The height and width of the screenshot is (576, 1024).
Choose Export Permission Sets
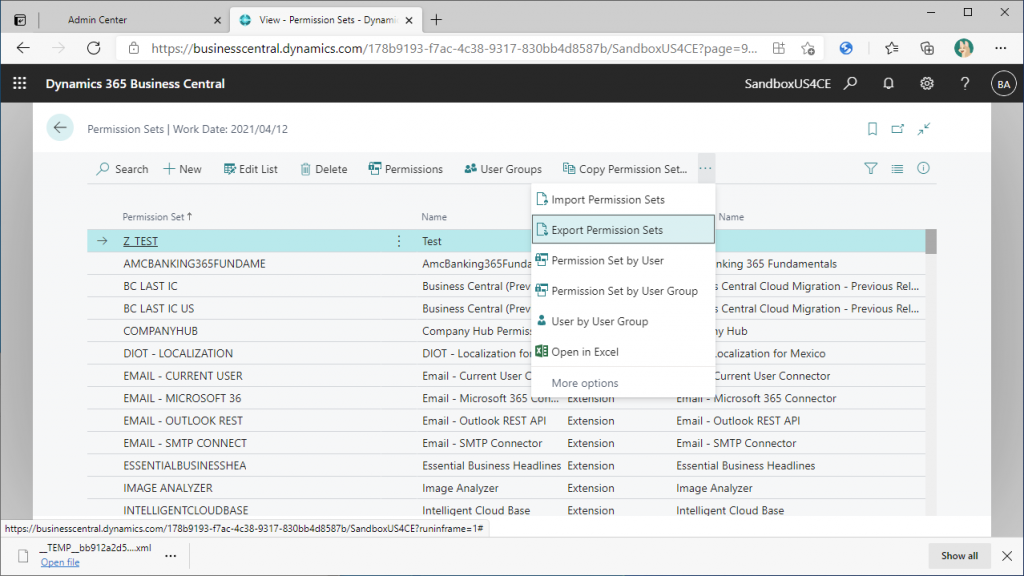point(623,230)
